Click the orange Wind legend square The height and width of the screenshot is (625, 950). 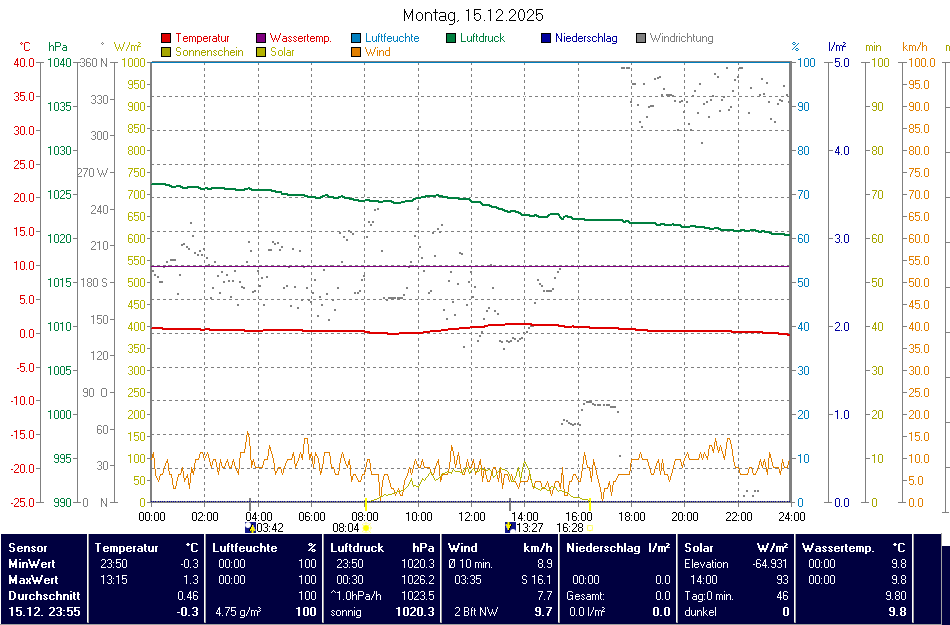click(x=357, y=52)
